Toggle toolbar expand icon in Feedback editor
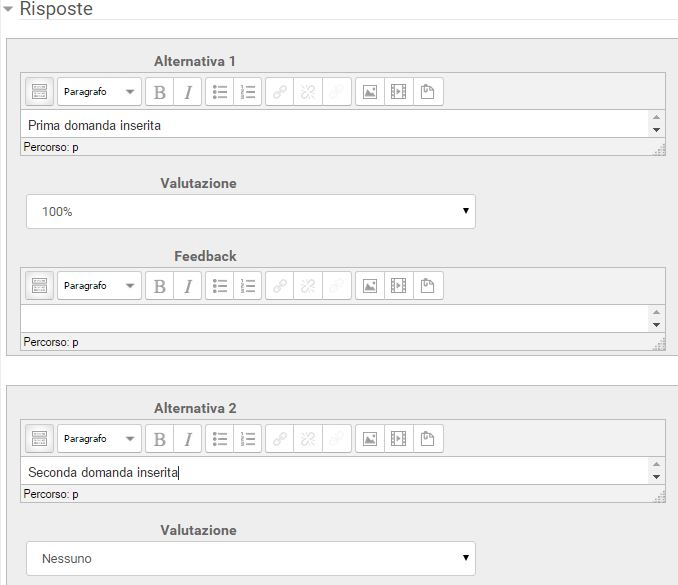Image resolution: width=678 pixels, height=585 pixels. (39, 286)
